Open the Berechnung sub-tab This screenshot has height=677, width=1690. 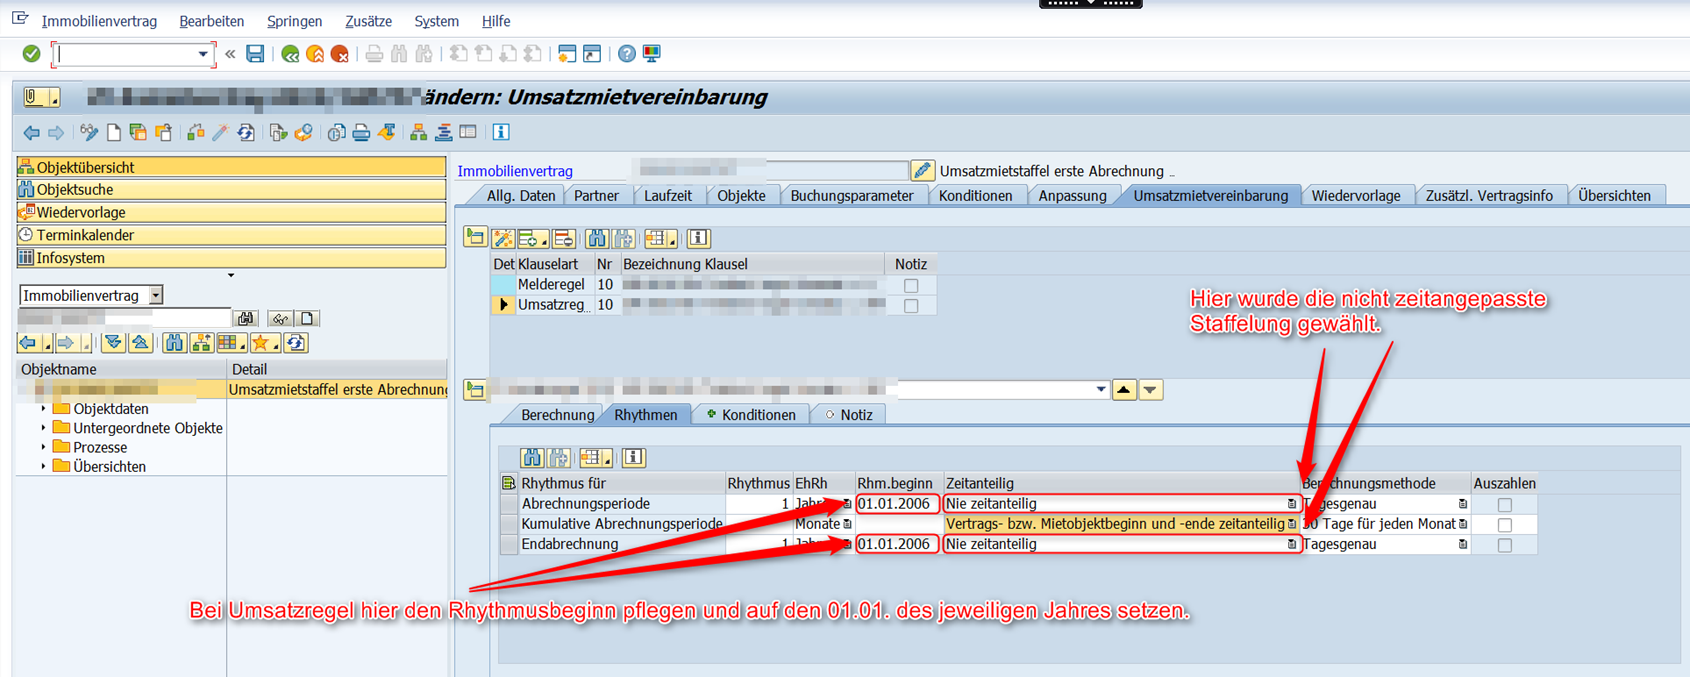point(557,415)
